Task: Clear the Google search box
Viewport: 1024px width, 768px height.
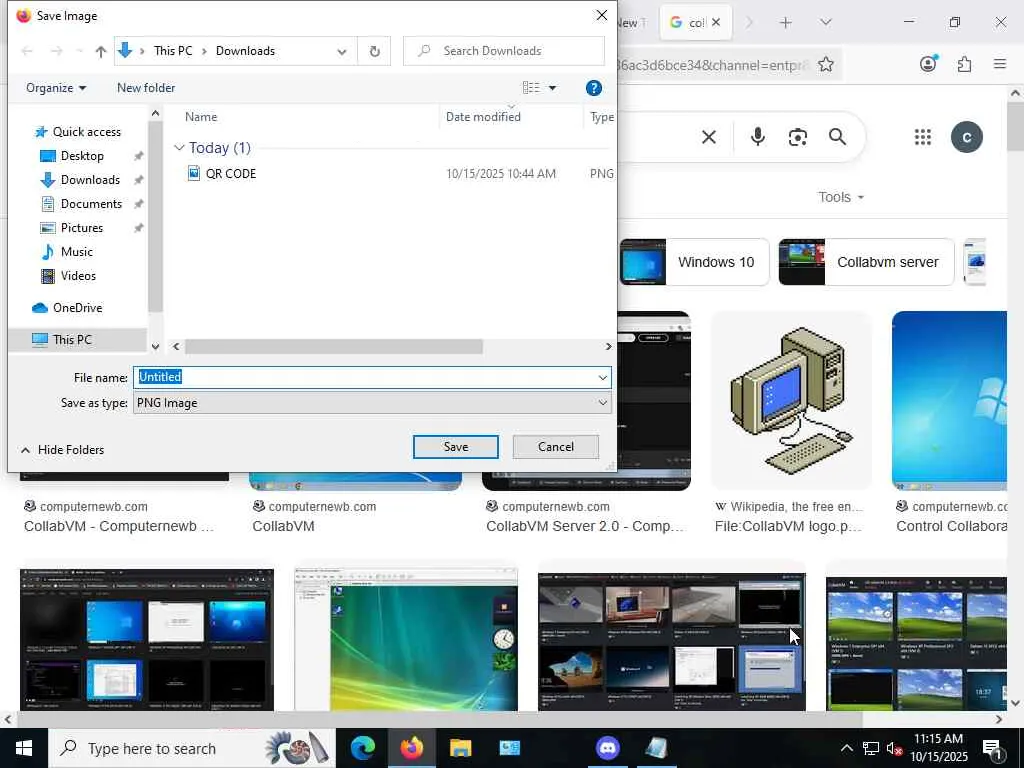Action: point(709,137)
